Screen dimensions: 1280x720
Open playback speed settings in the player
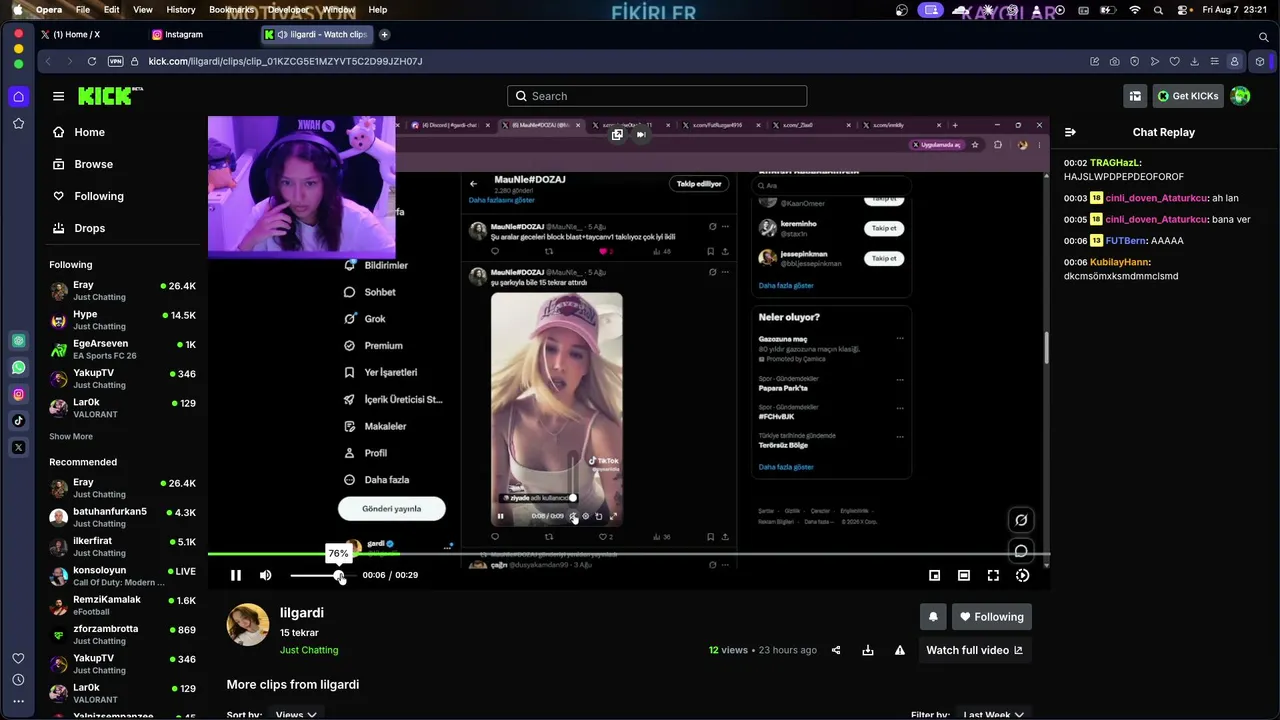pos(1022,575)
